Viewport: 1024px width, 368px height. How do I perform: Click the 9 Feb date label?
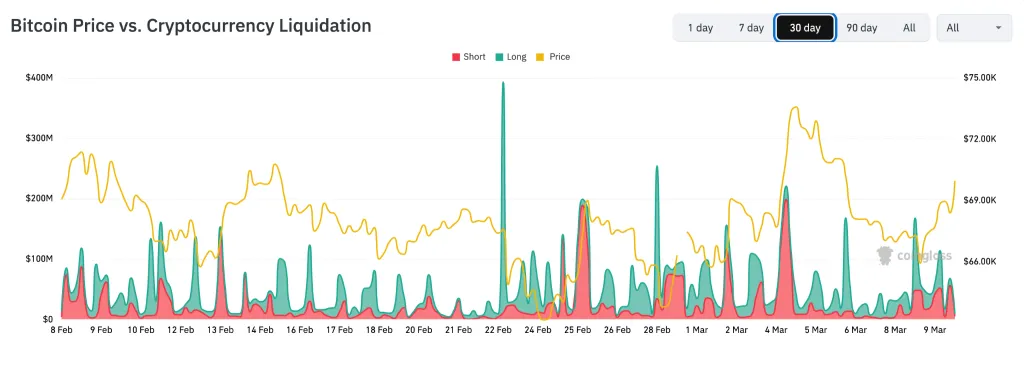[x=101, y=330]
